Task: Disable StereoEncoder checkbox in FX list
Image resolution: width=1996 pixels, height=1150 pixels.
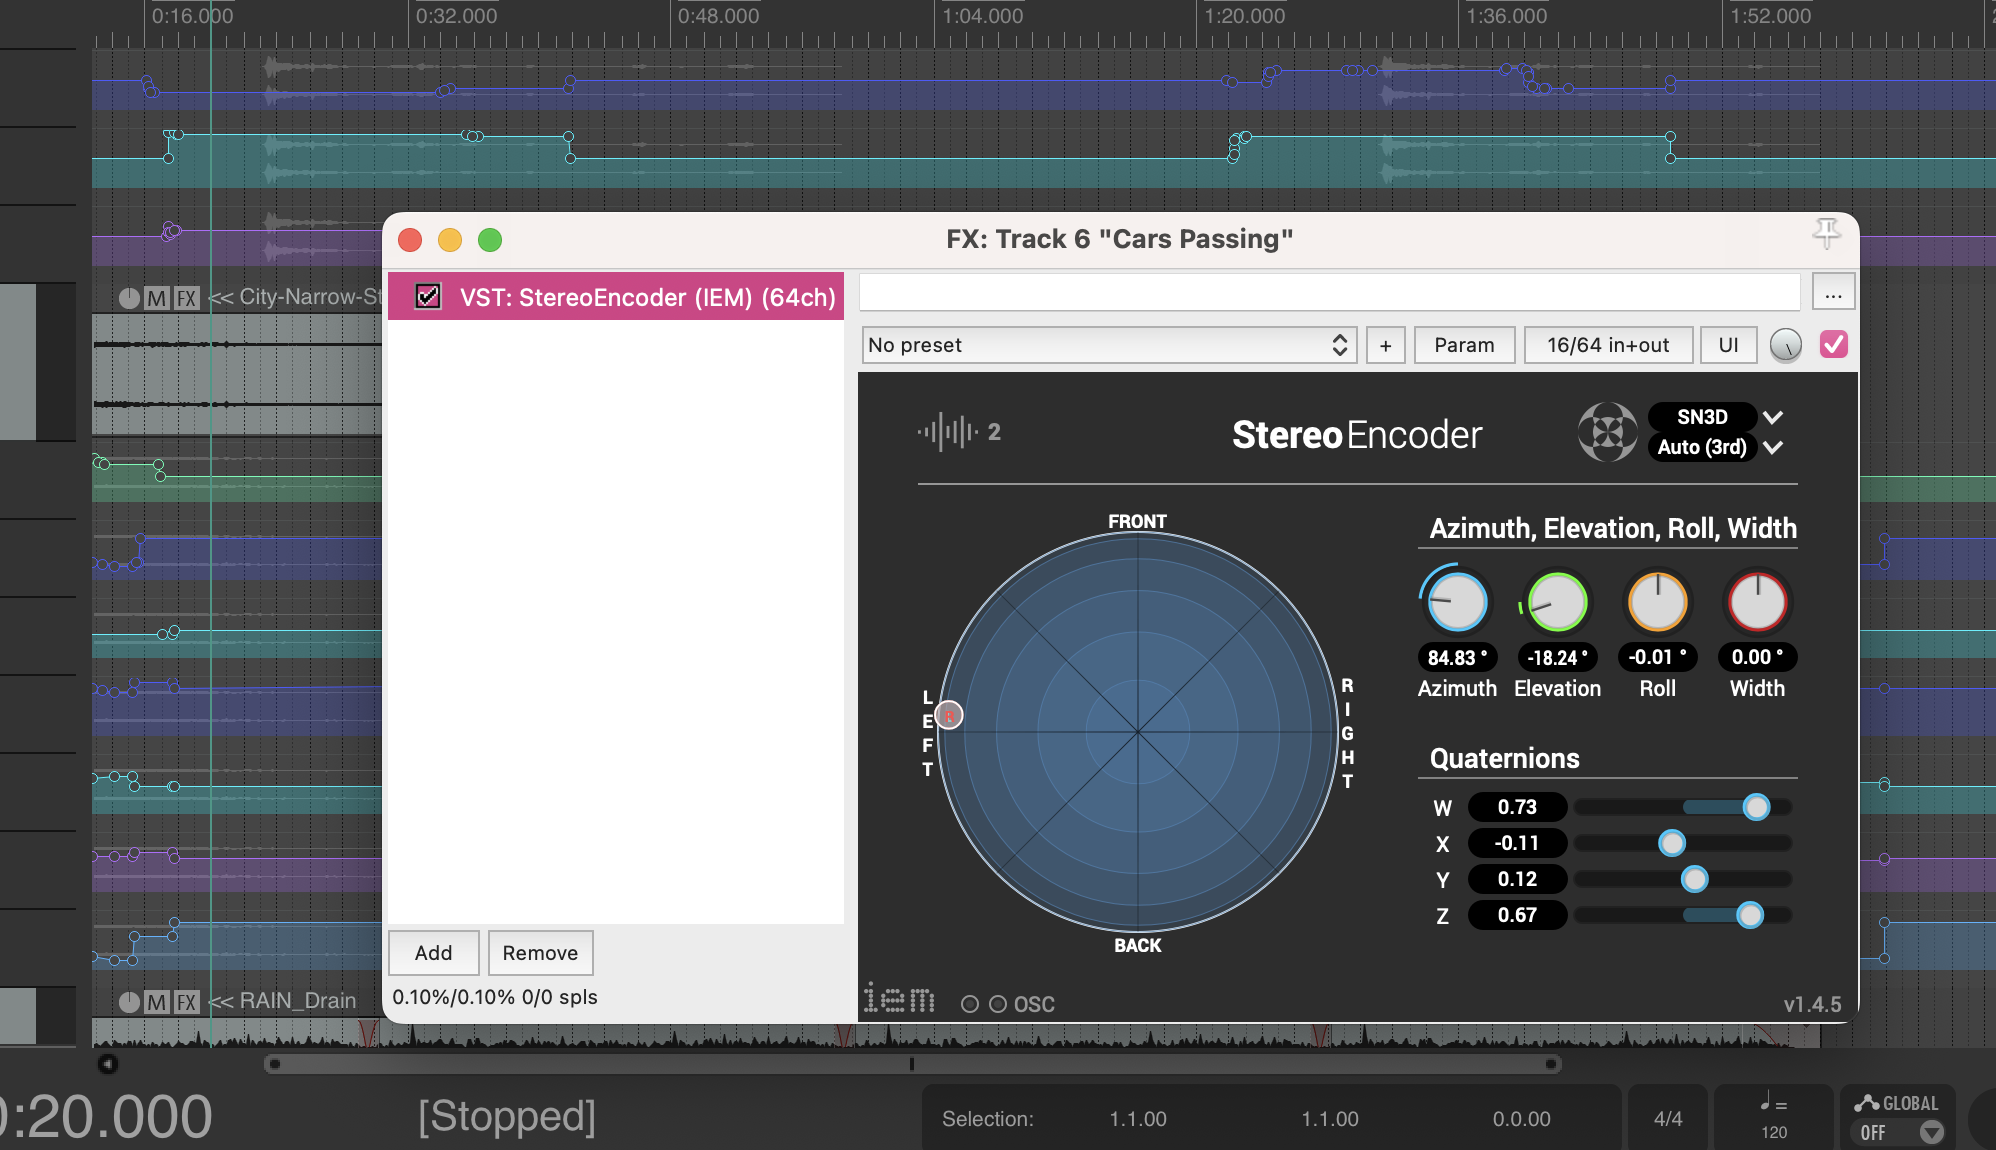Action: (x=428, y=296)
